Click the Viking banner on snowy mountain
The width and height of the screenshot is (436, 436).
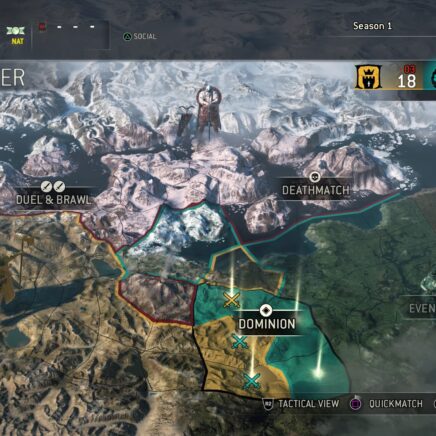point(209,113)
